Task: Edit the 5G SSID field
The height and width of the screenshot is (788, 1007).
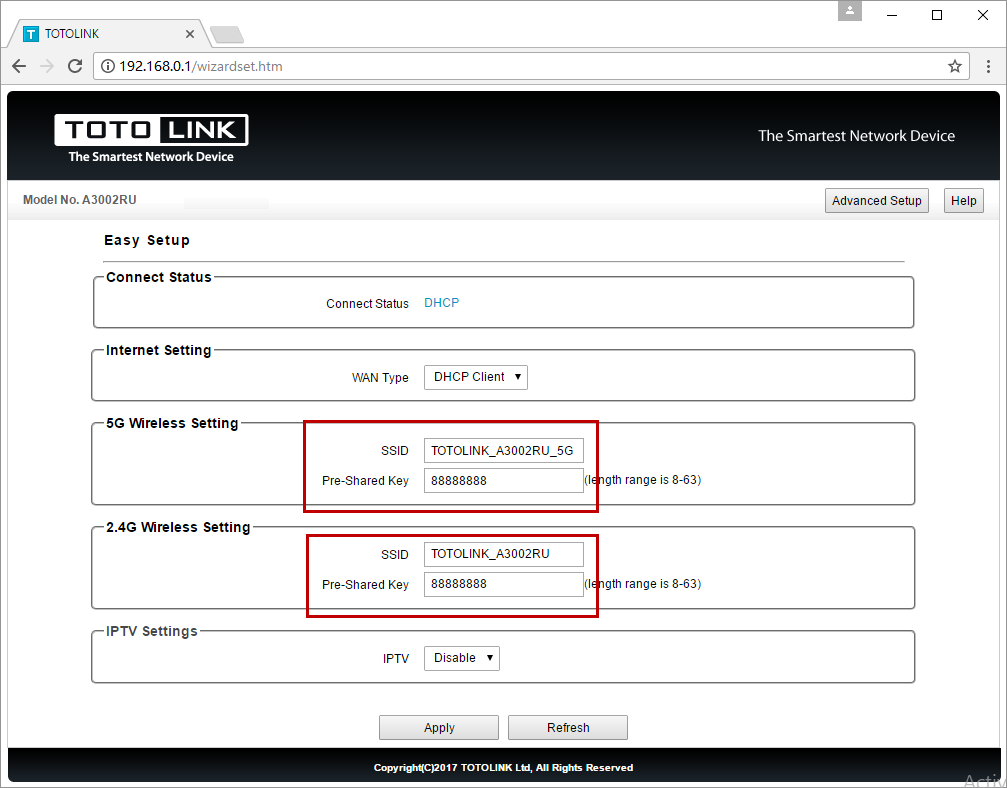Action: tap(504, 450)
